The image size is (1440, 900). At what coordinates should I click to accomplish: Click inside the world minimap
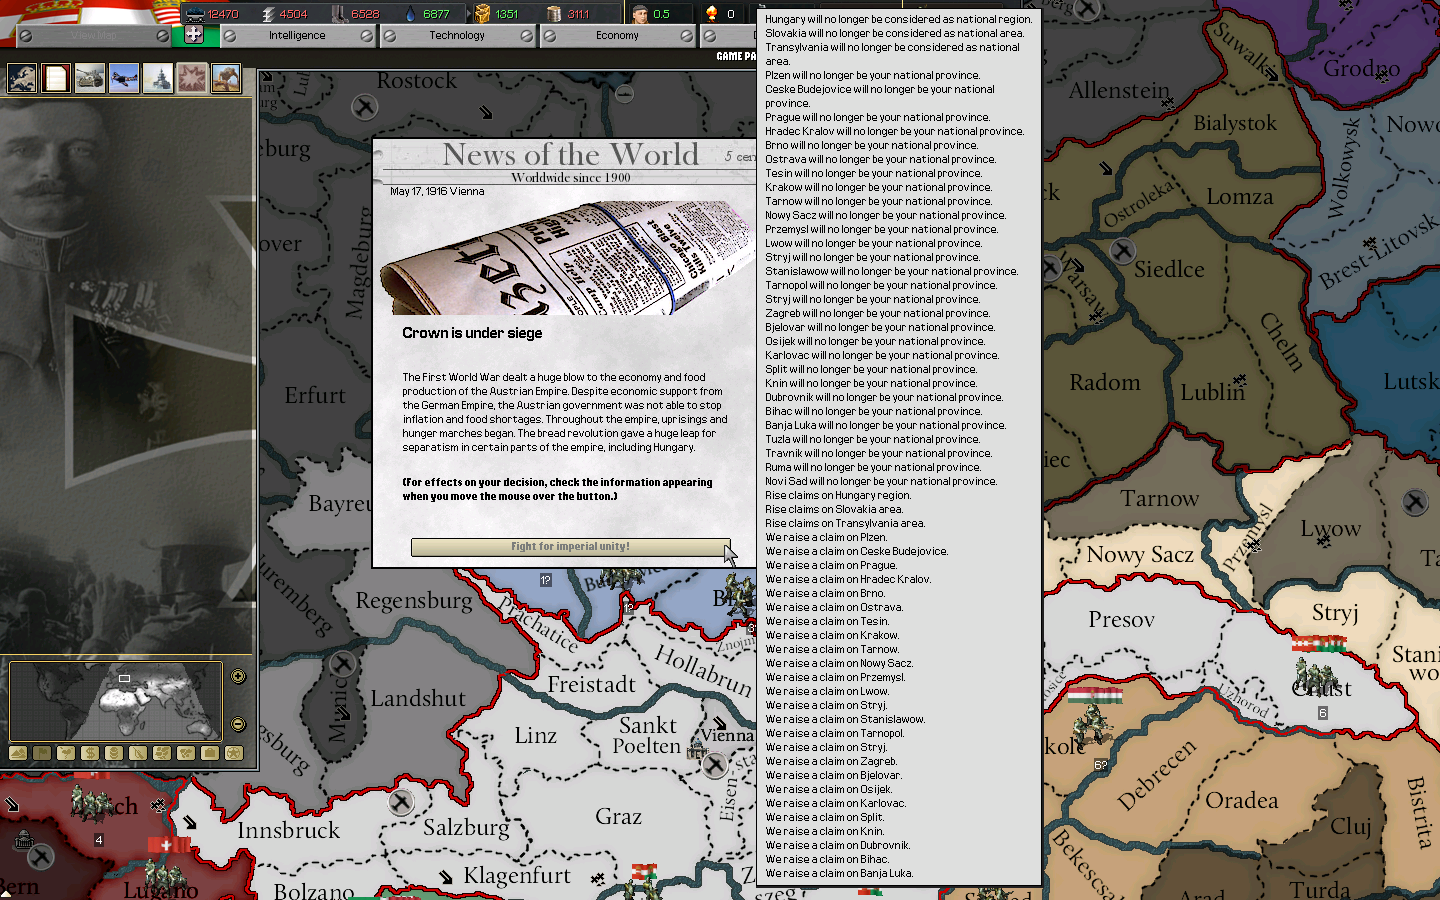[x=116, y=700]
